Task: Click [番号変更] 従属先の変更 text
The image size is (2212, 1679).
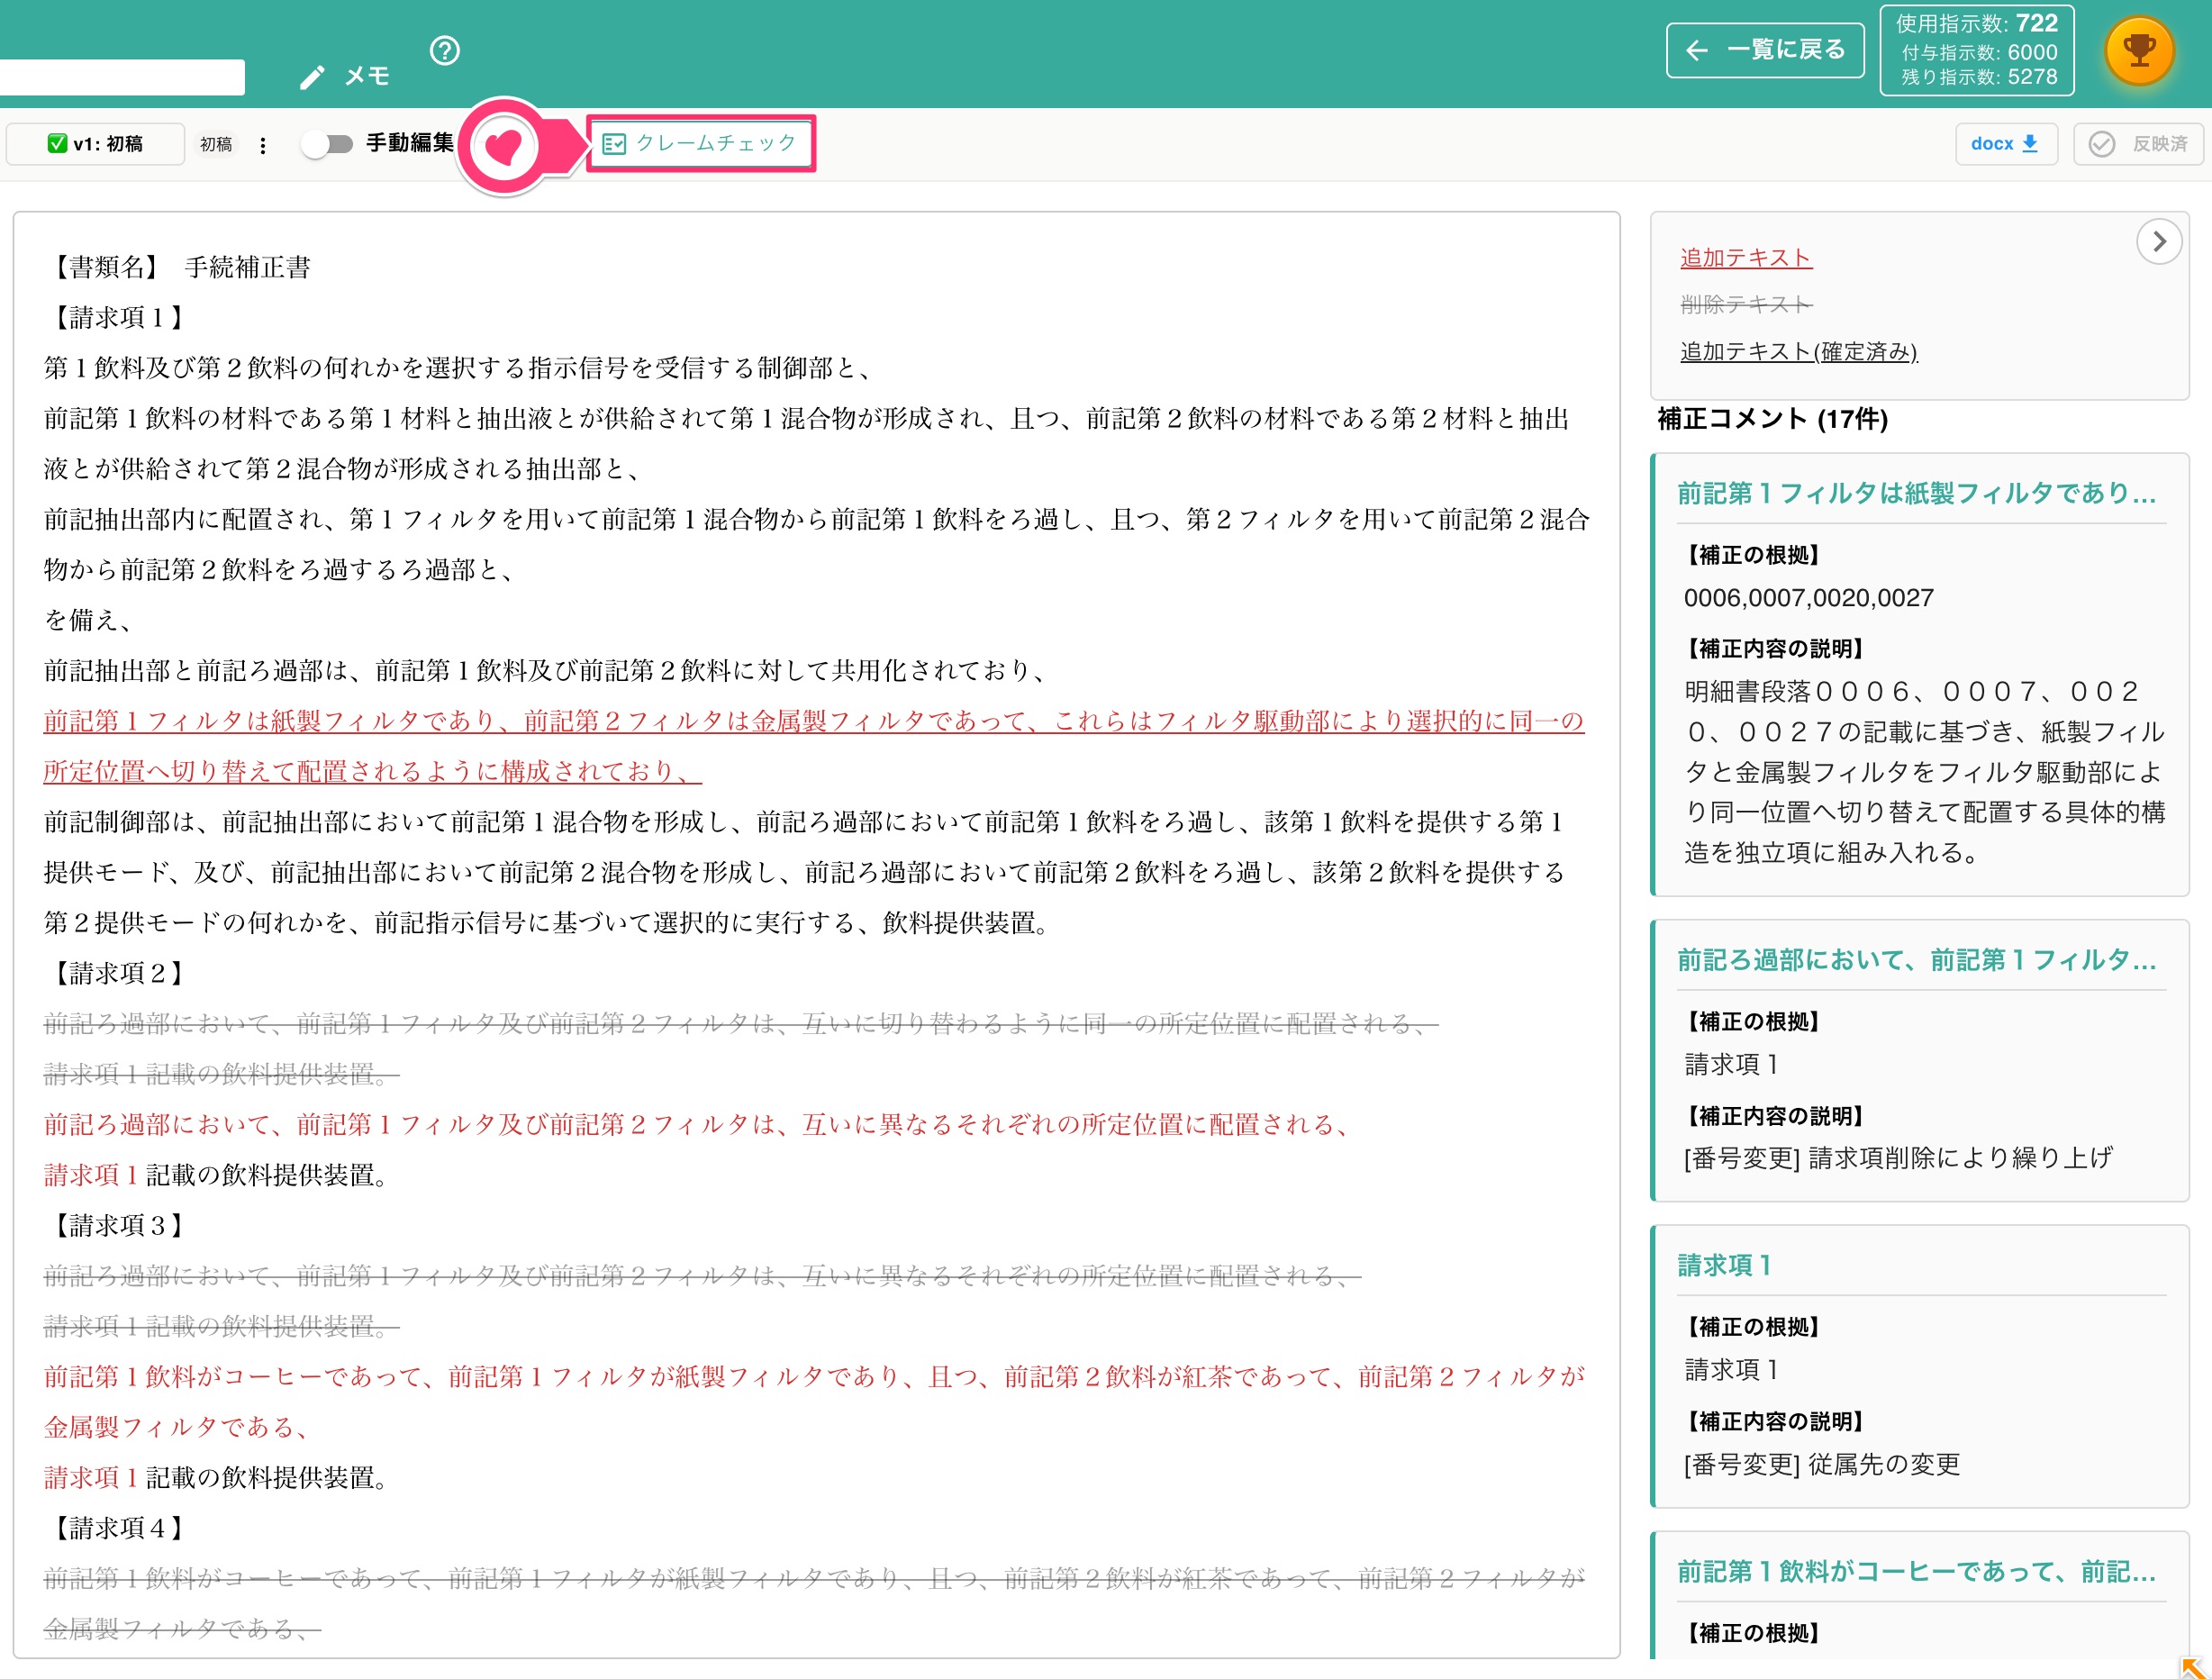Action: point(1821,1464)
